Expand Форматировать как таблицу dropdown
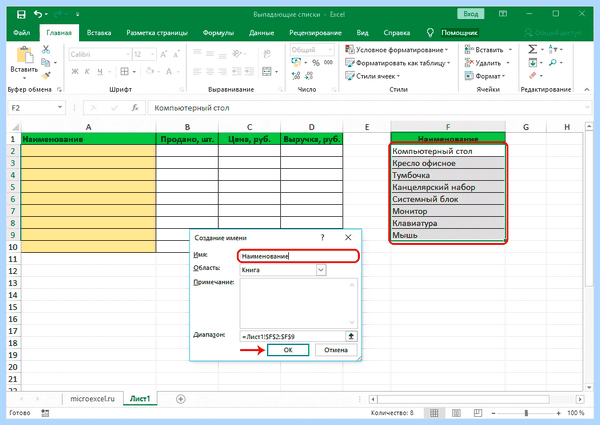The height and width of the screenshot is (425, 600). (448, 63)
